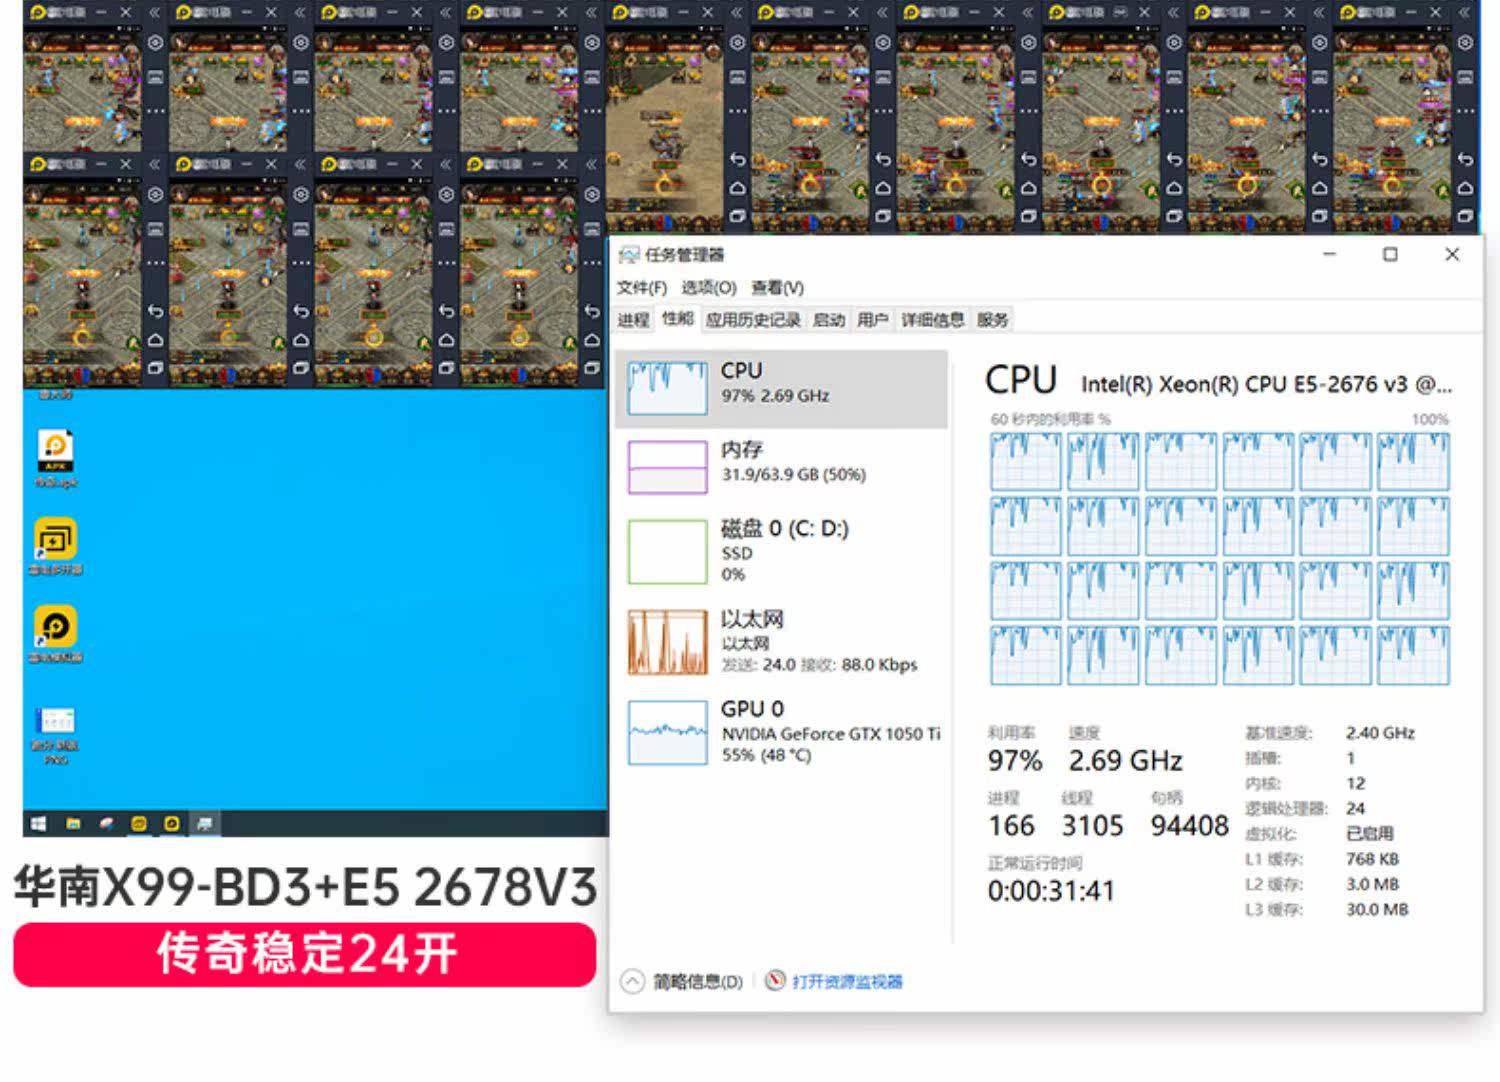Image resolution: width=1500 pixels, height=1082 pixels.
Task: Go to the 启动 tab
Action: [829, 320]
